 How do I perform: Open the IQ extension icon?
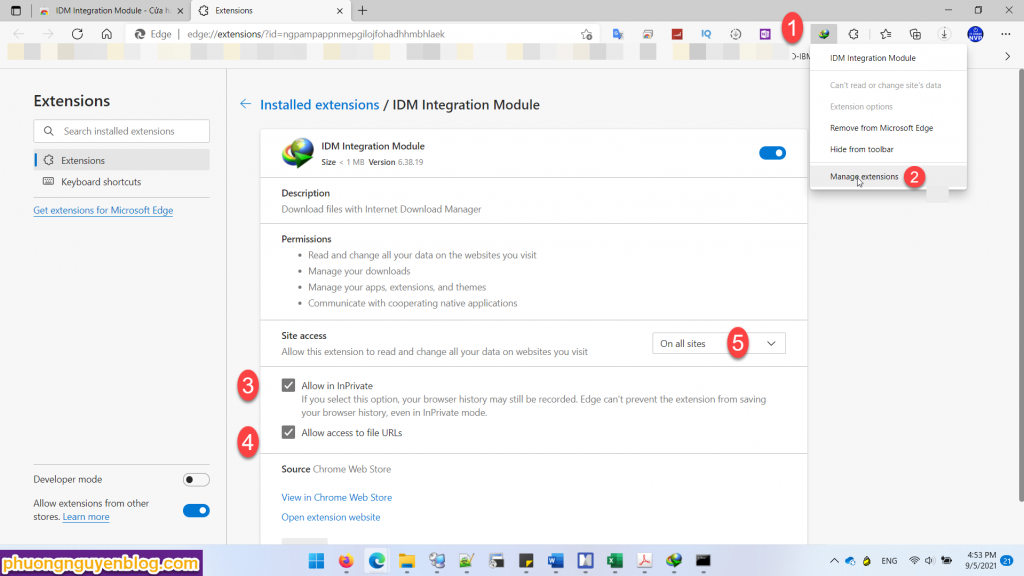click(706, 34)
